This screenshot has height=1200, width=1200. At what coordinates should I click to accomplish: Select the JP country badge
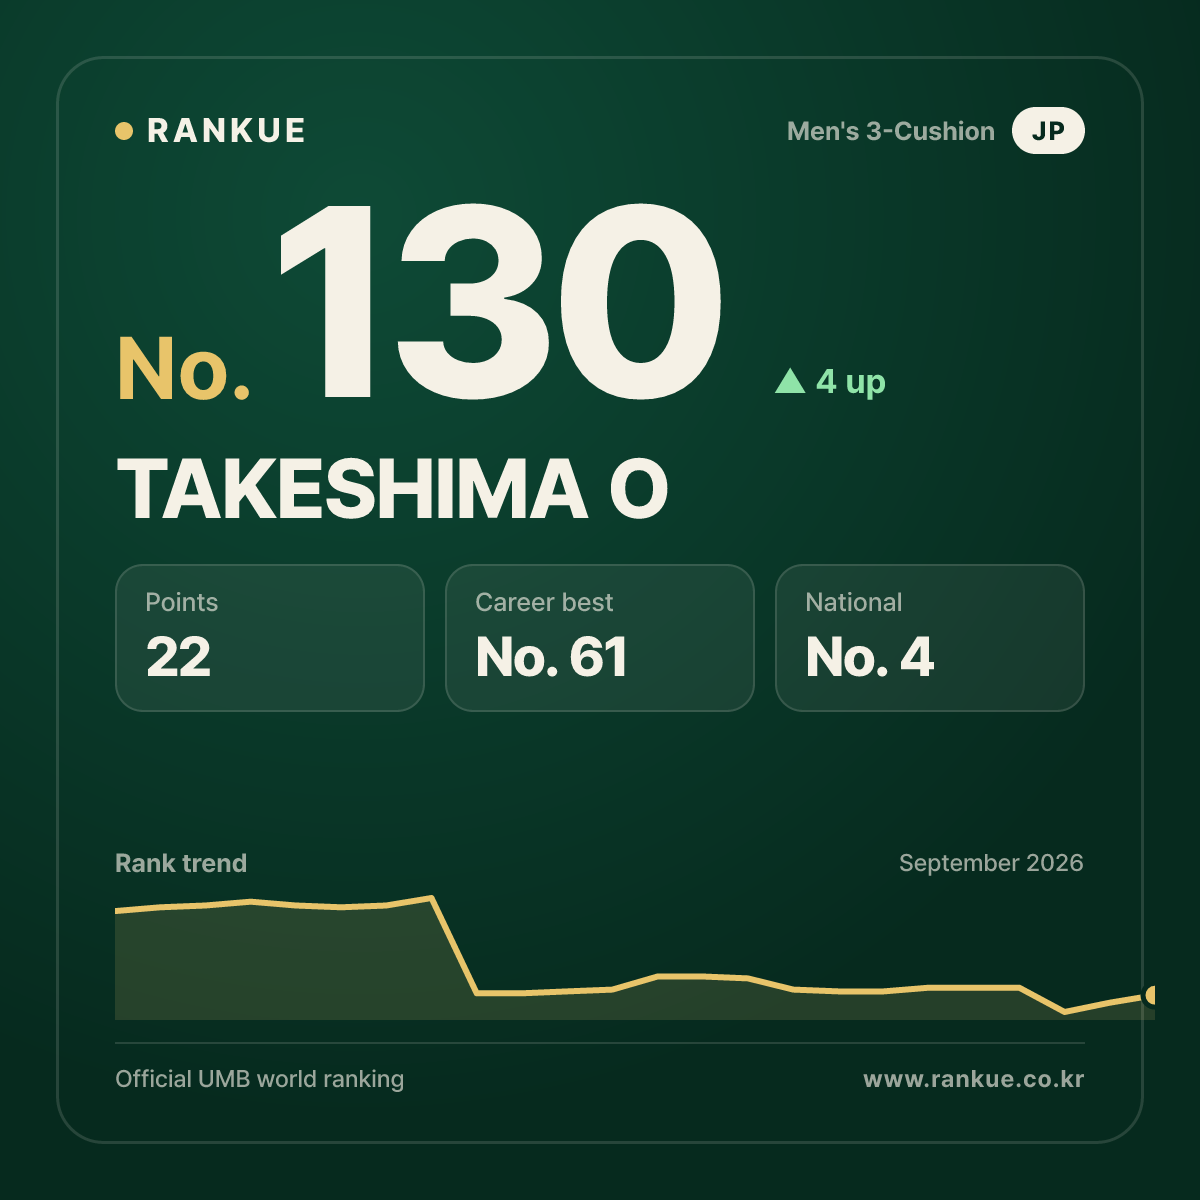click(x=1048, y=131)
